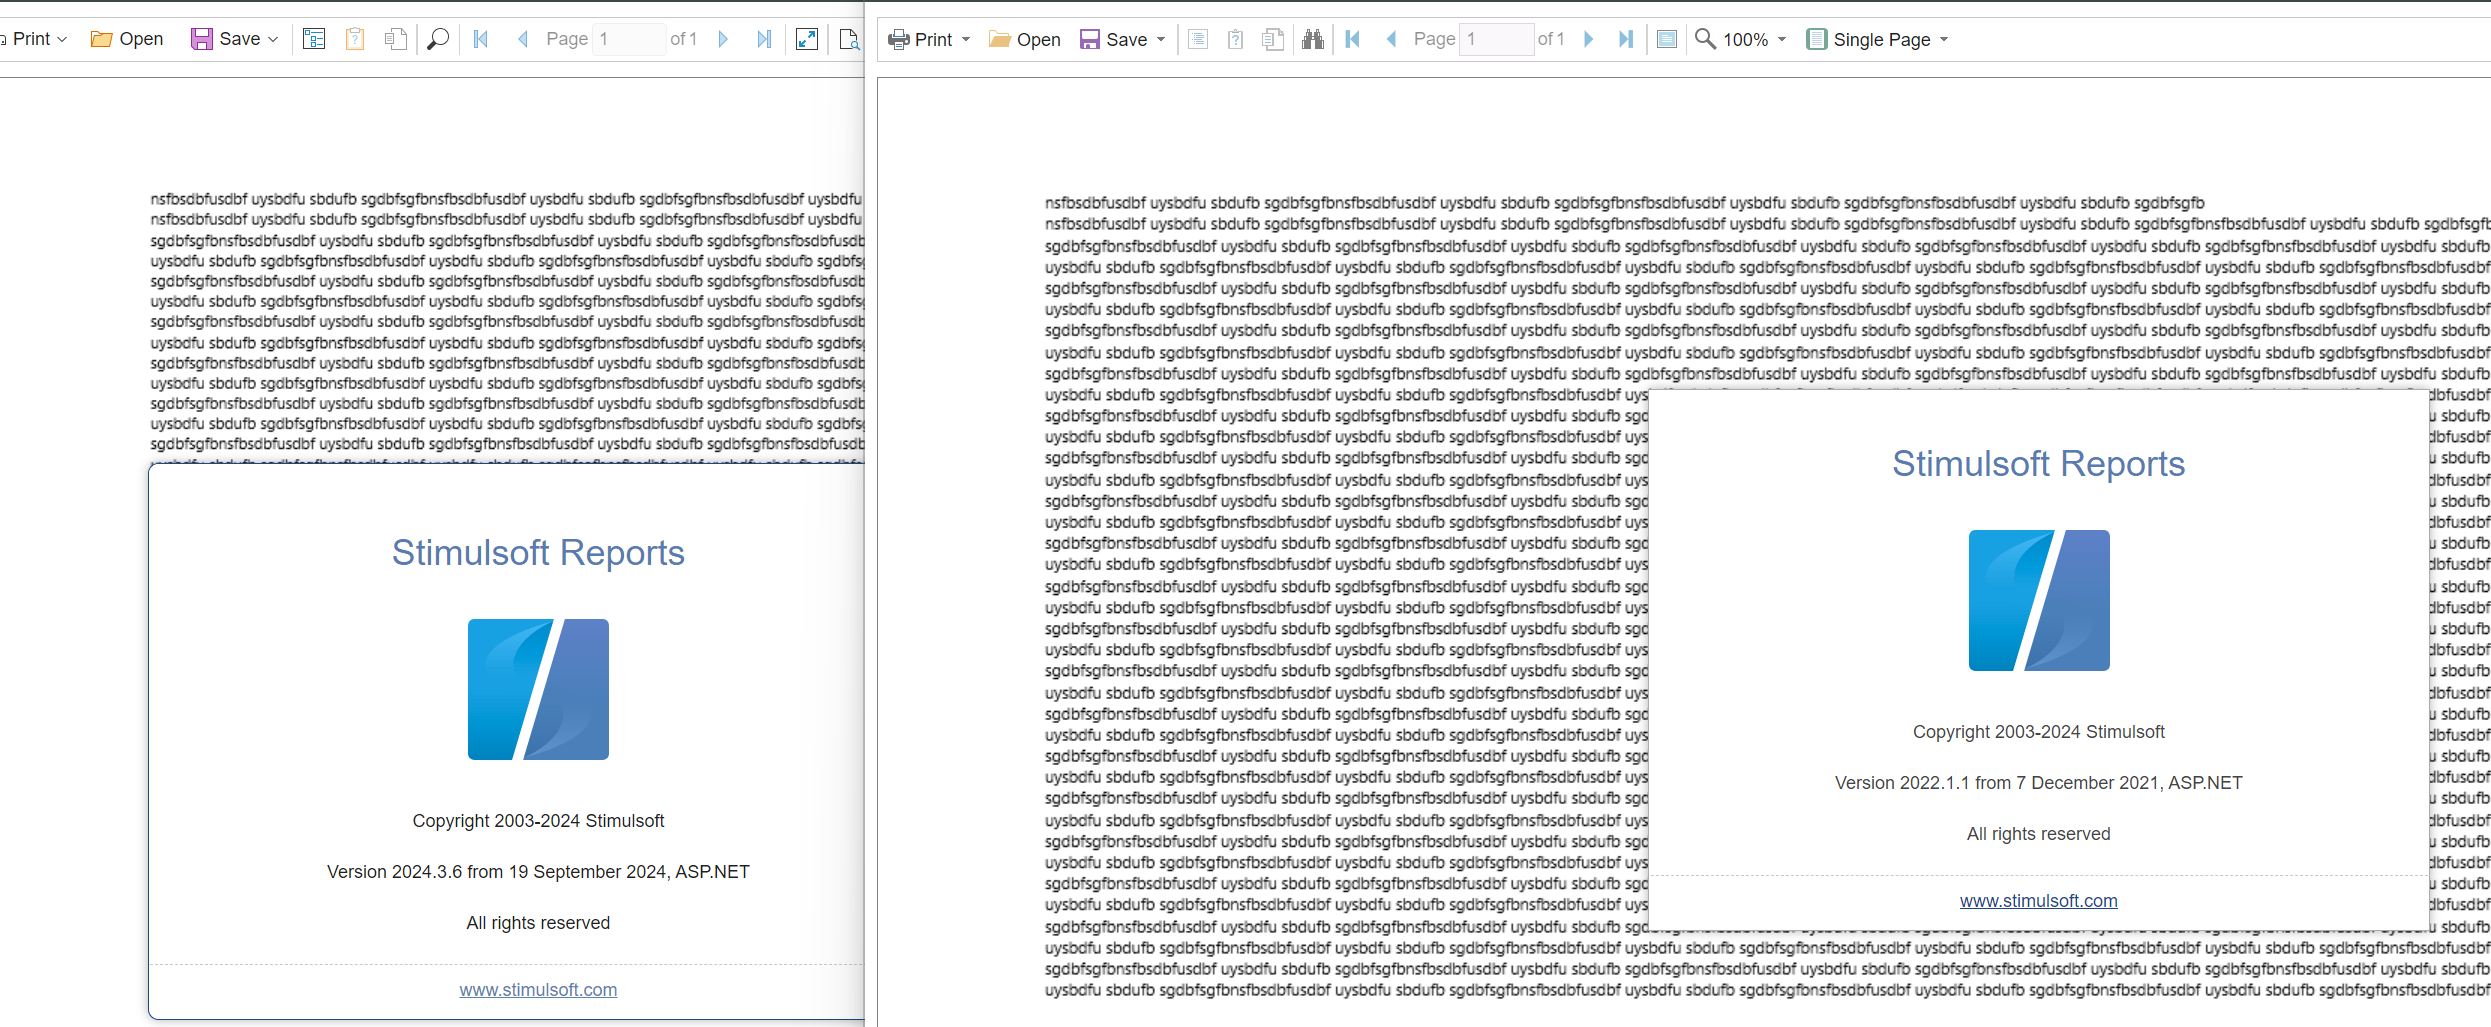Click parameters clipboard icon in right viewer
This screenshot has height=1027, width=2491.
[1236, 39]
